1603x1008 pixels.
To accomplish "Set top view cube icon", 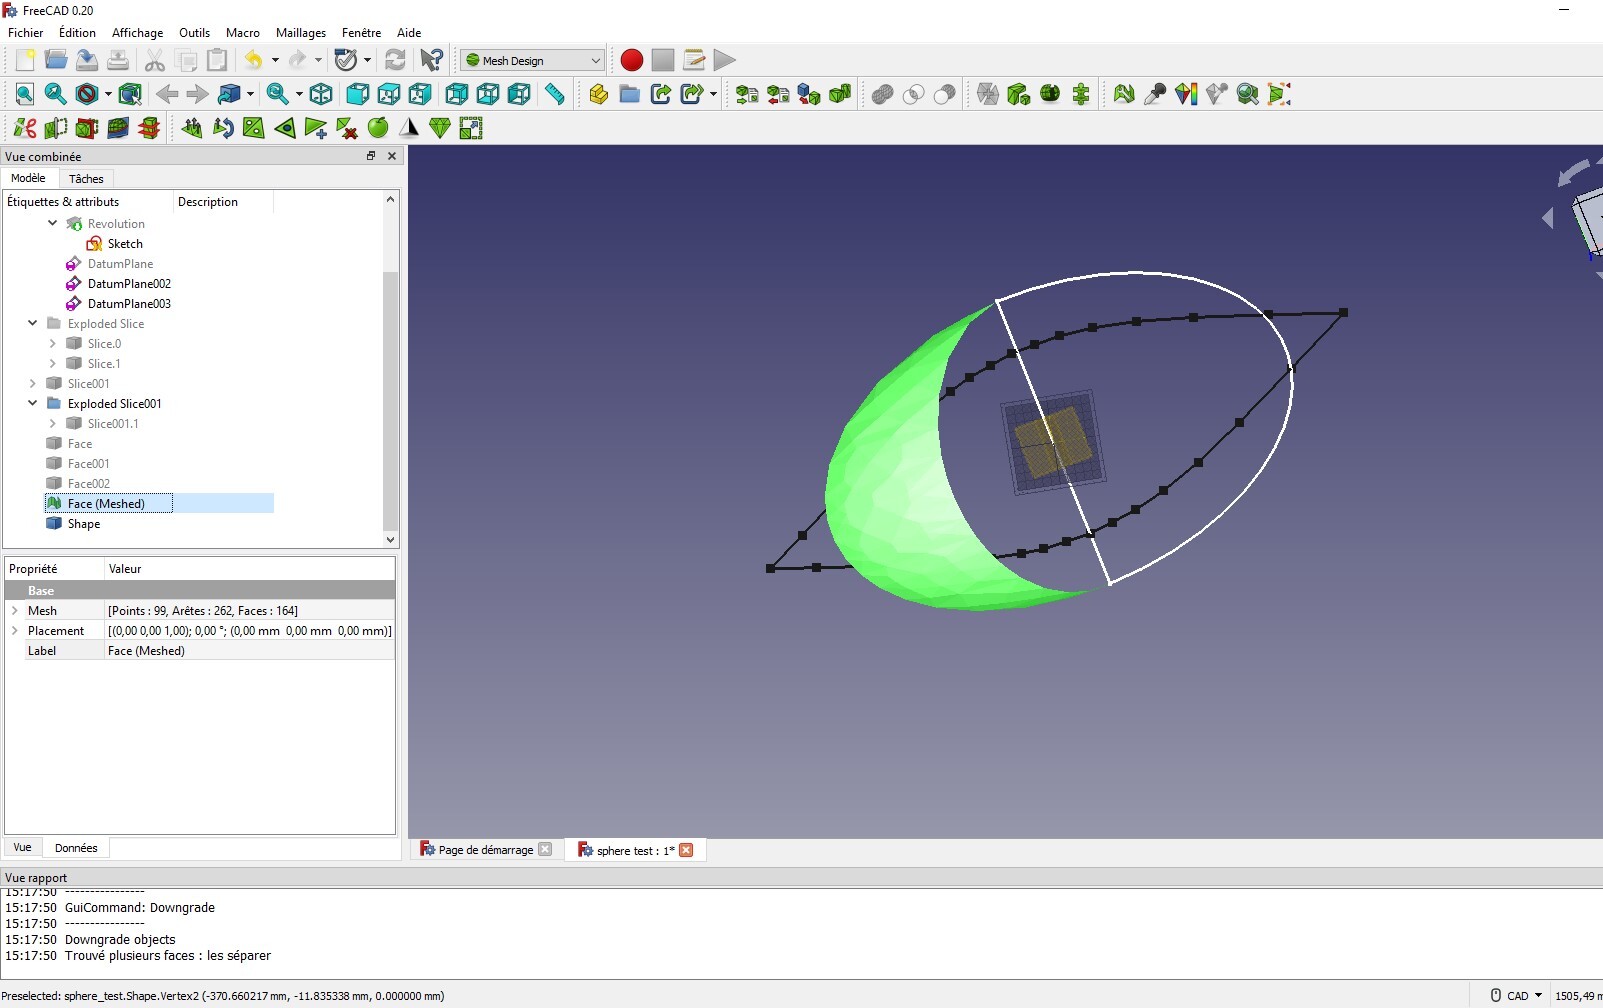I will [x=388, y=94].
